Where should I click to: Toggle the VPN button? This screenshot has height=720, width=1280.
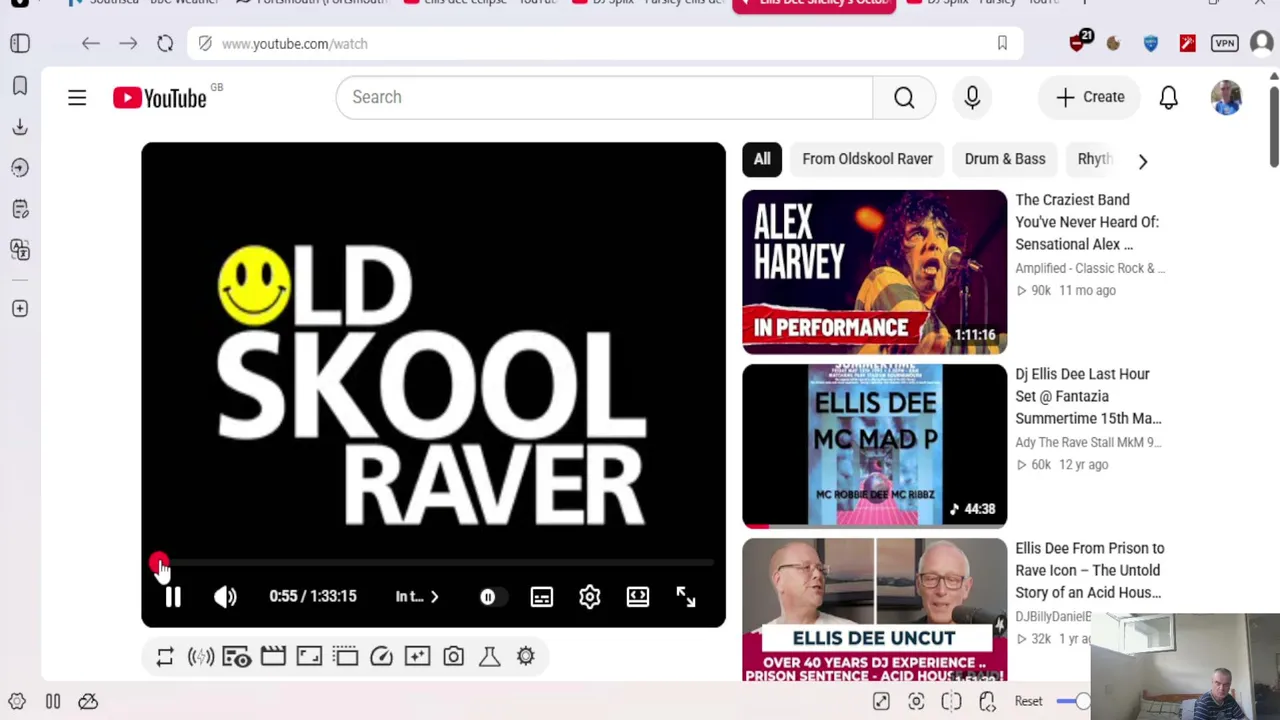coord(1225,43)
